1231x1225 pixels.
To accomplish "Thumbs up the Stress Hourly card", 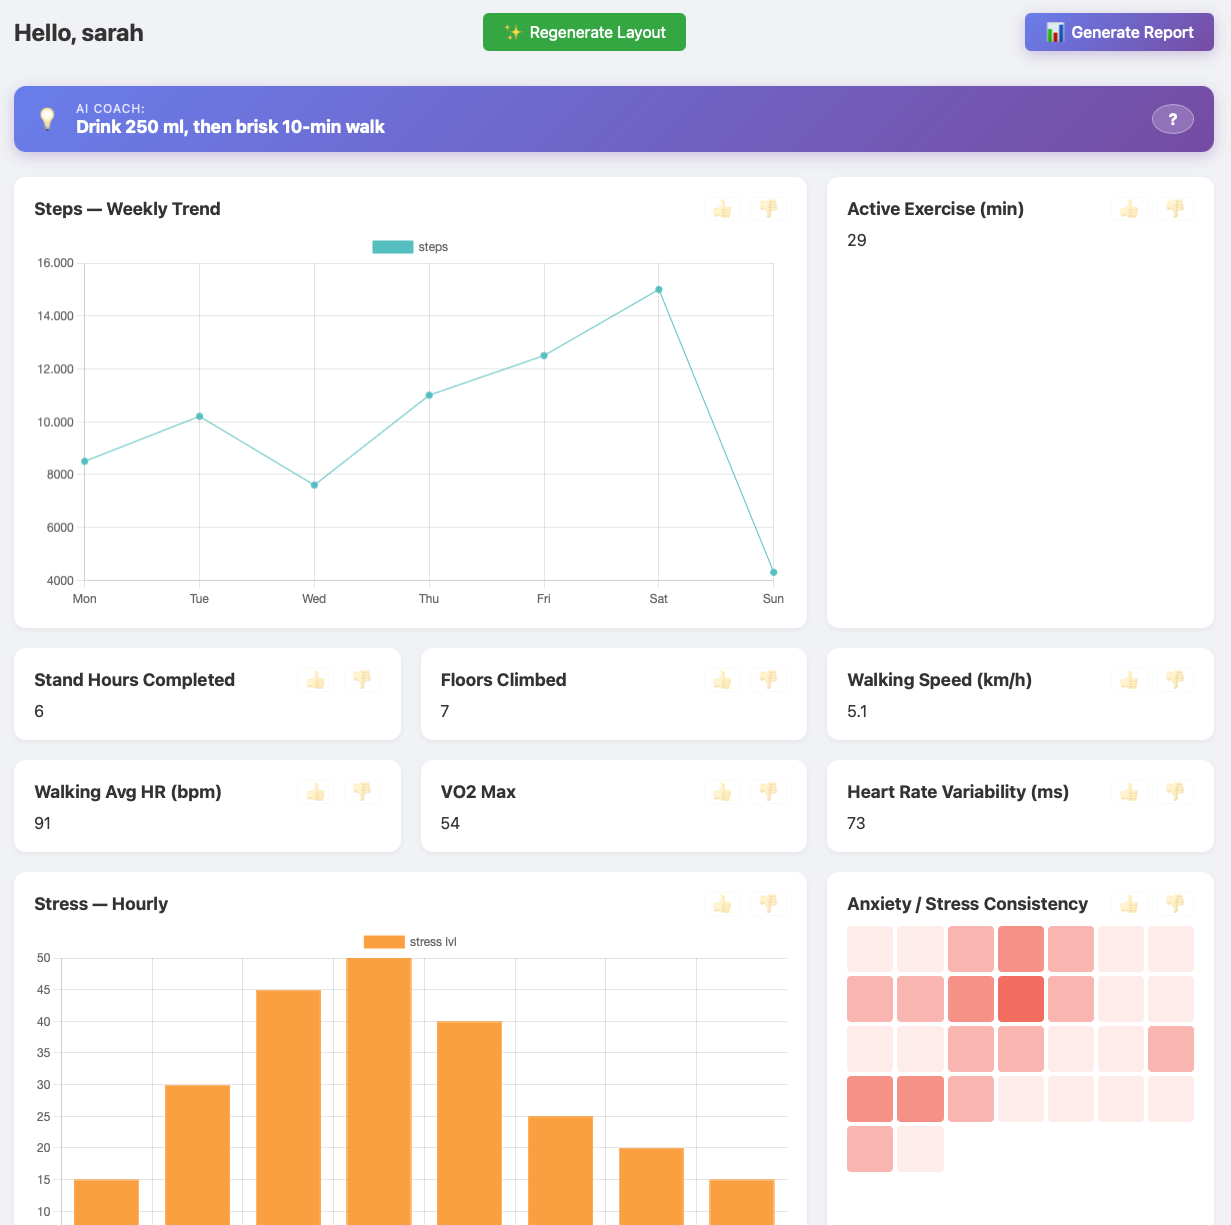I will click(x=722, y=904).
